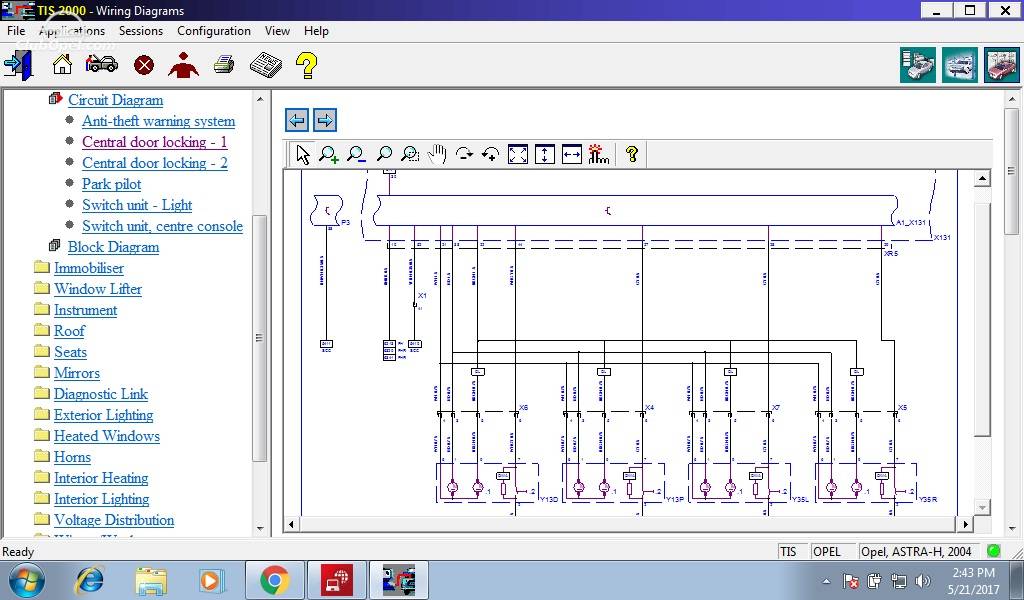Click the yellow question mark help icon
The height and width of the screenshot is (600, 1024).
coord(306,65)
